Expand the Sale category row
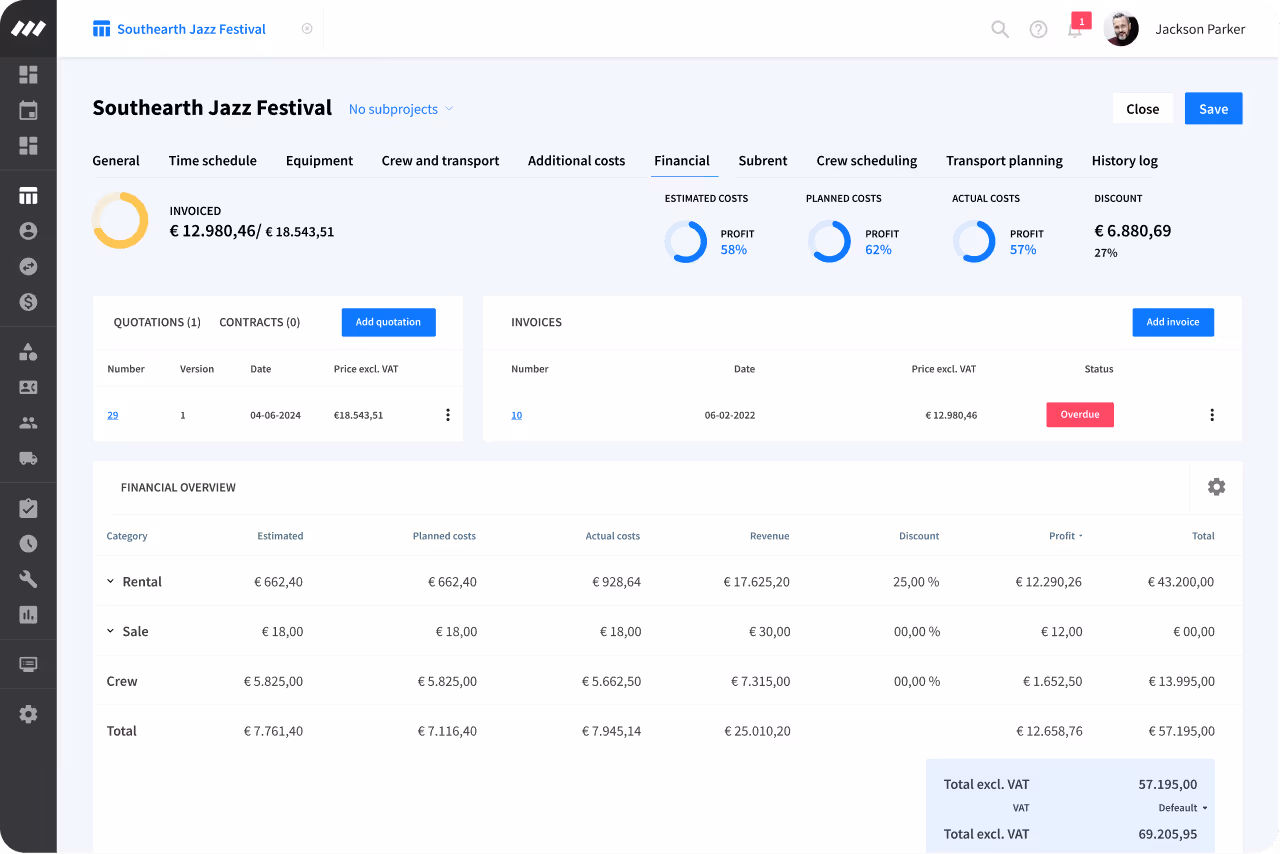This screenshot has height=854, width=1280. (x=111, y=632)
